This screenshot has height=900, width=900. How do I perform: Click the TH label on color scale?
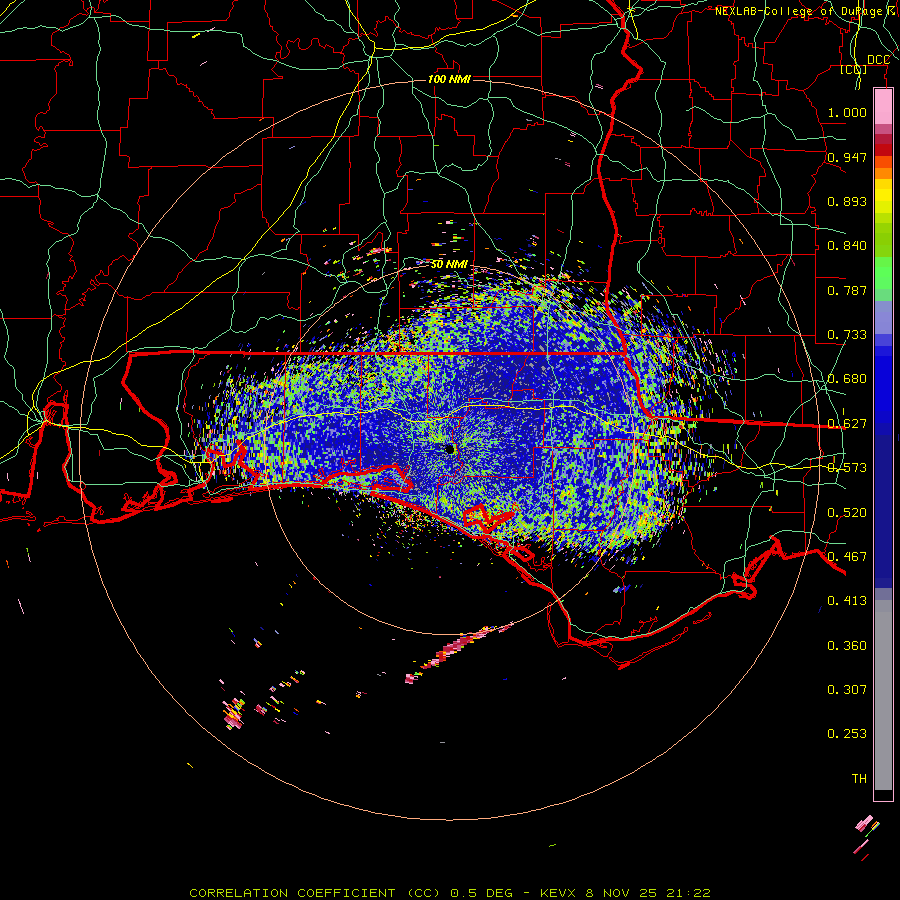coord(859,779)
